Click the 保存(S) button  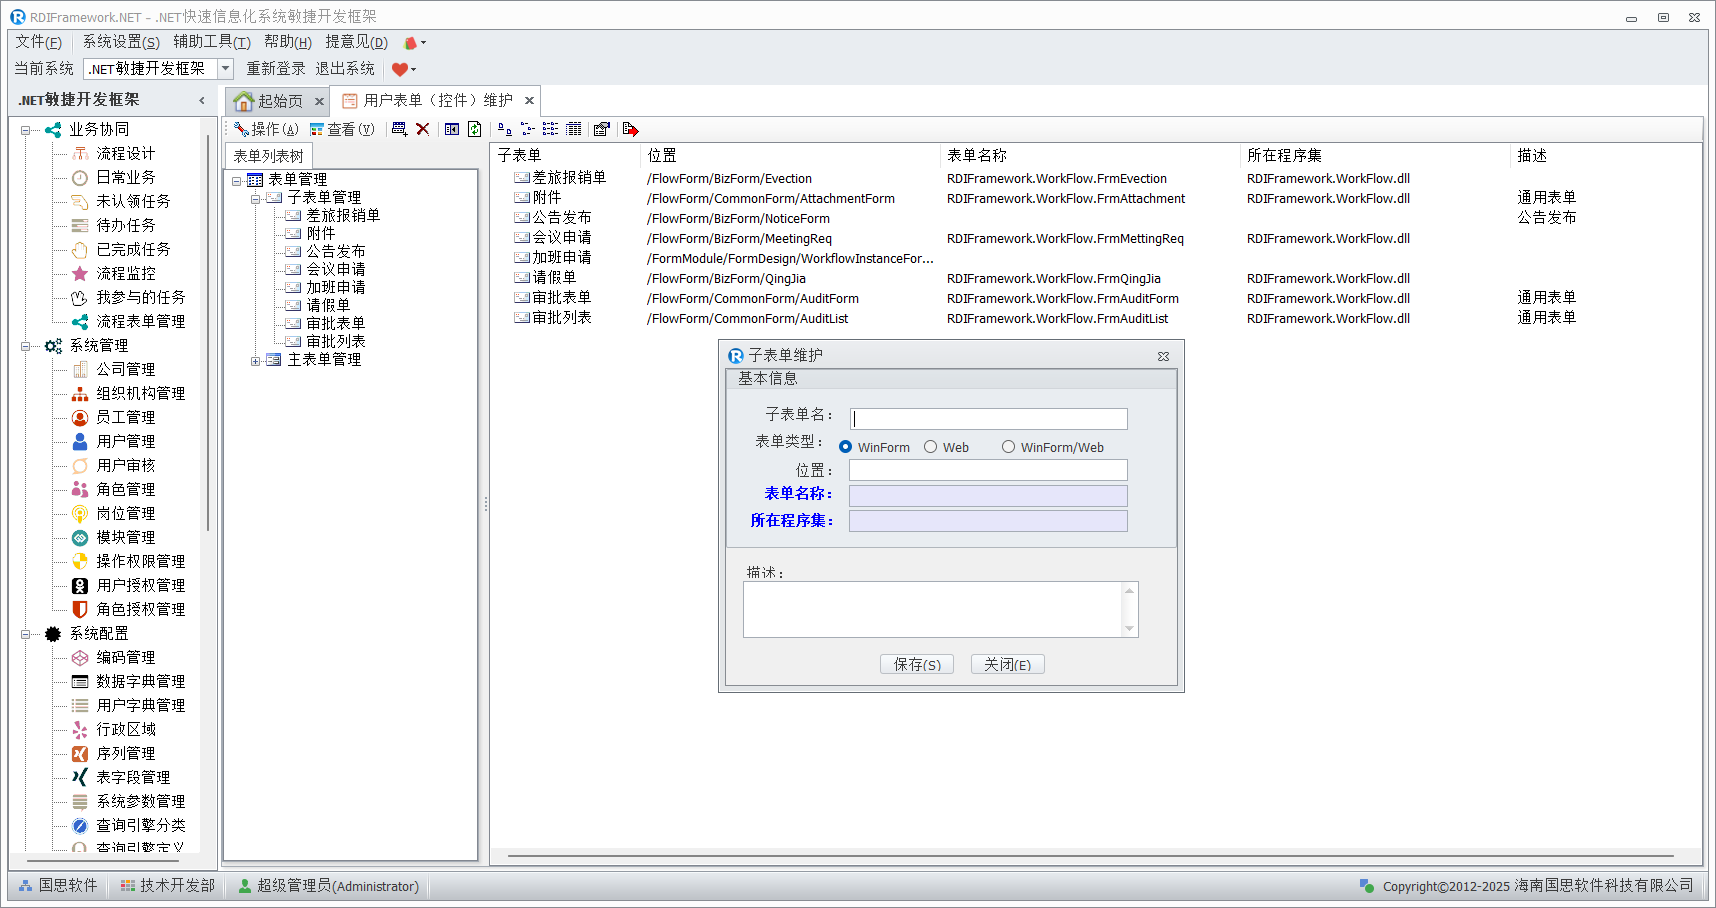pyautogui.click(x=917, y=664)
